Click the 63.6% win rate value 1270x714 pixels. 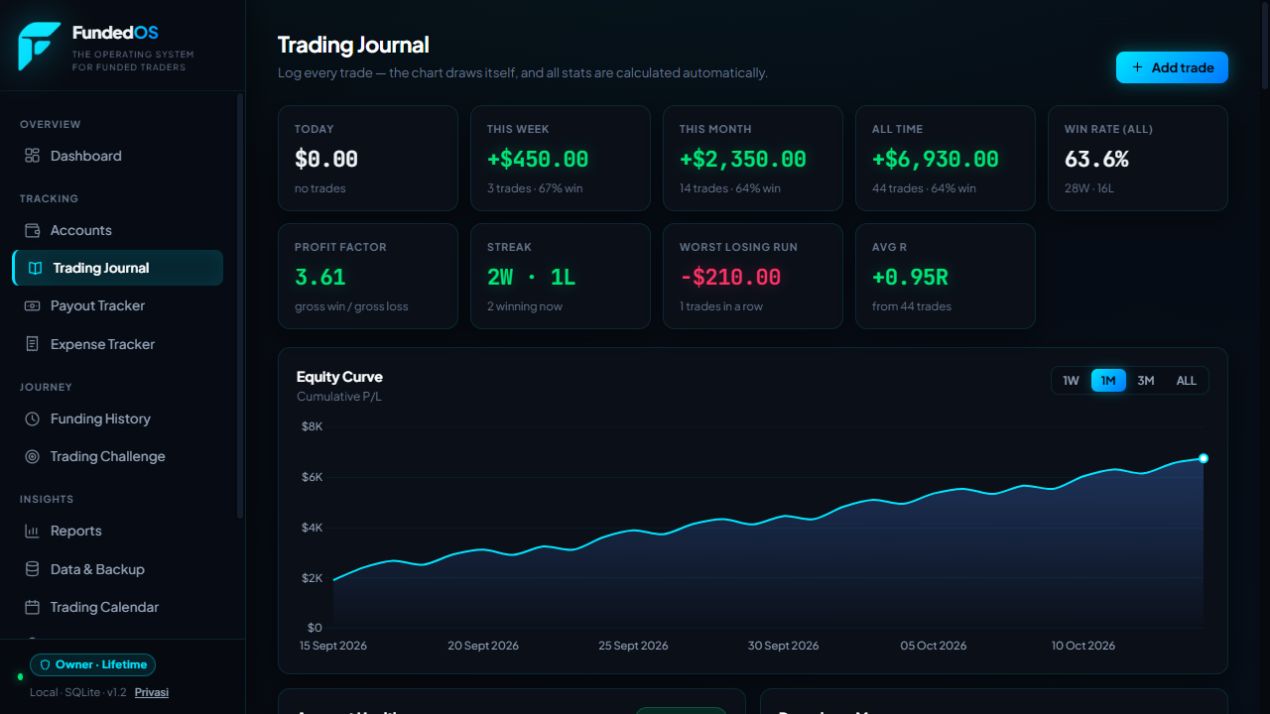[1096, 159]
